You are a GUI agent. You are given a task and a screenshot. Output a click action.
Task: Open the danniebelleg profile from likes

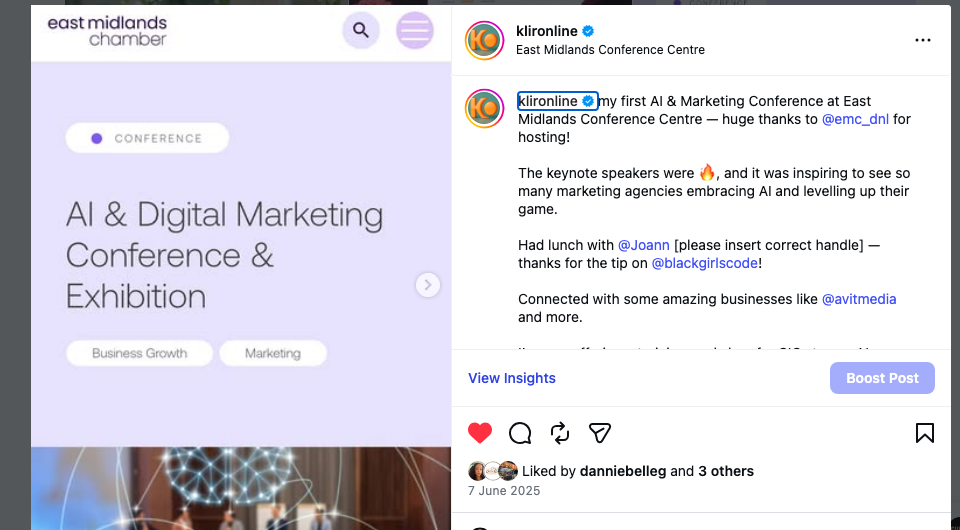(623, 471)
